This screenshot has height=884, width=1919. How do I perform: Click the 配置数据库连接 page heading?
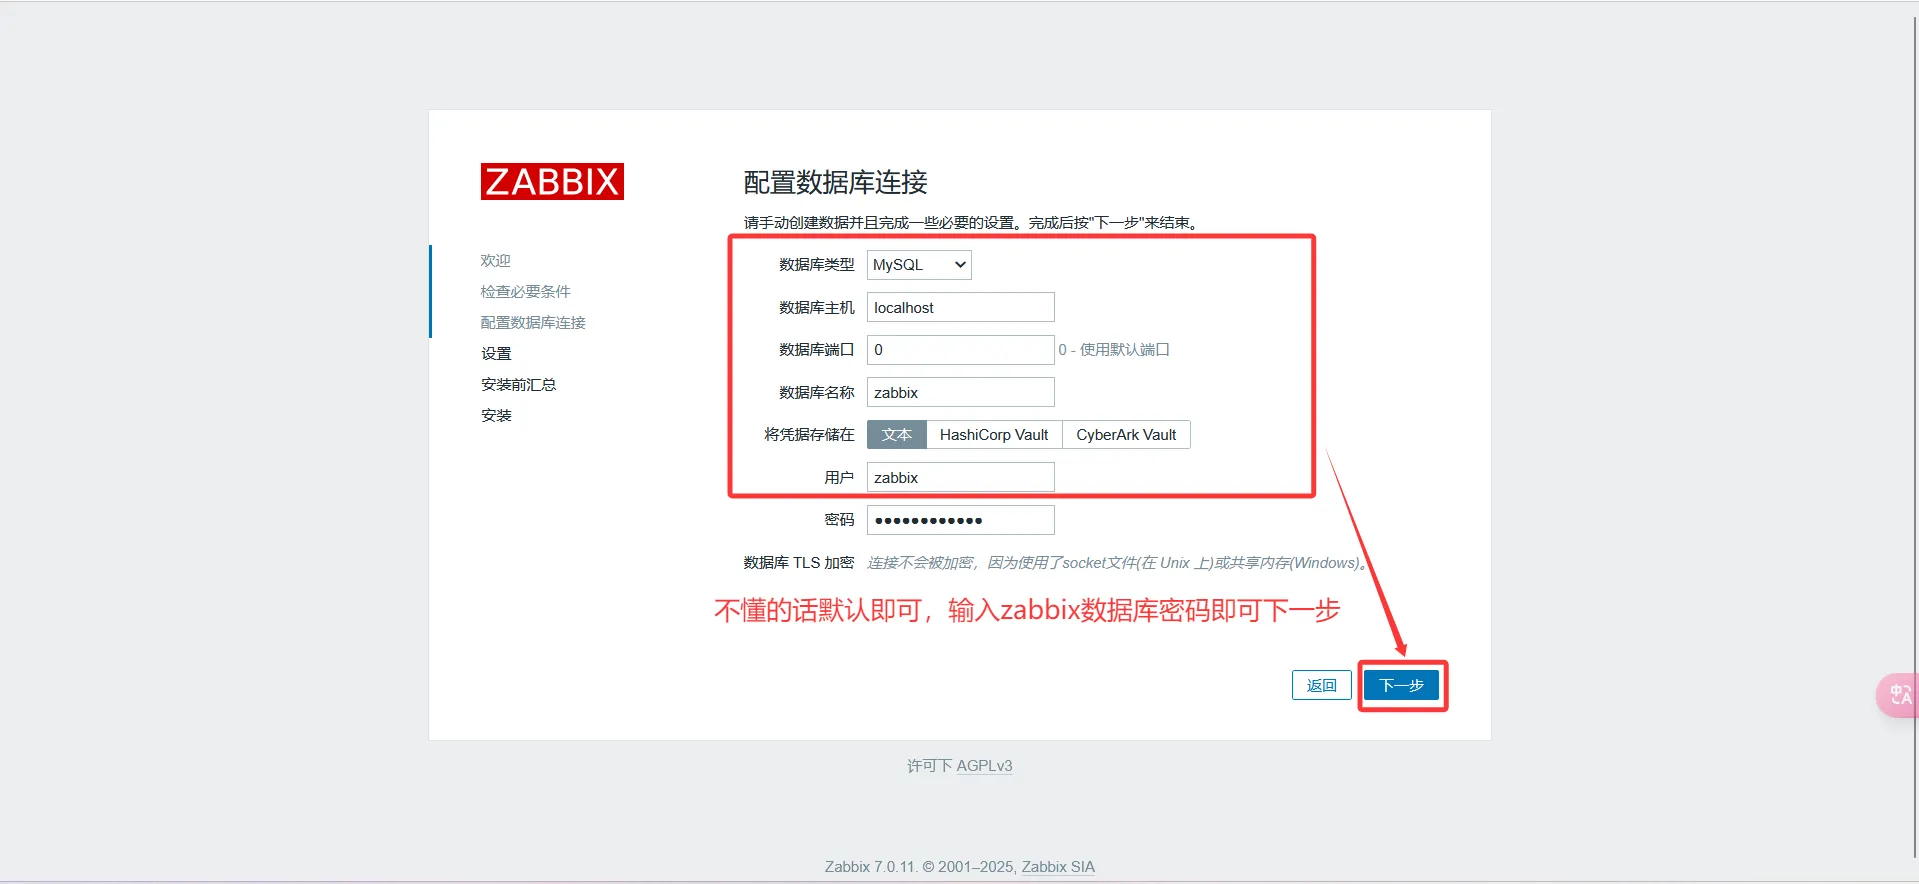836,182
